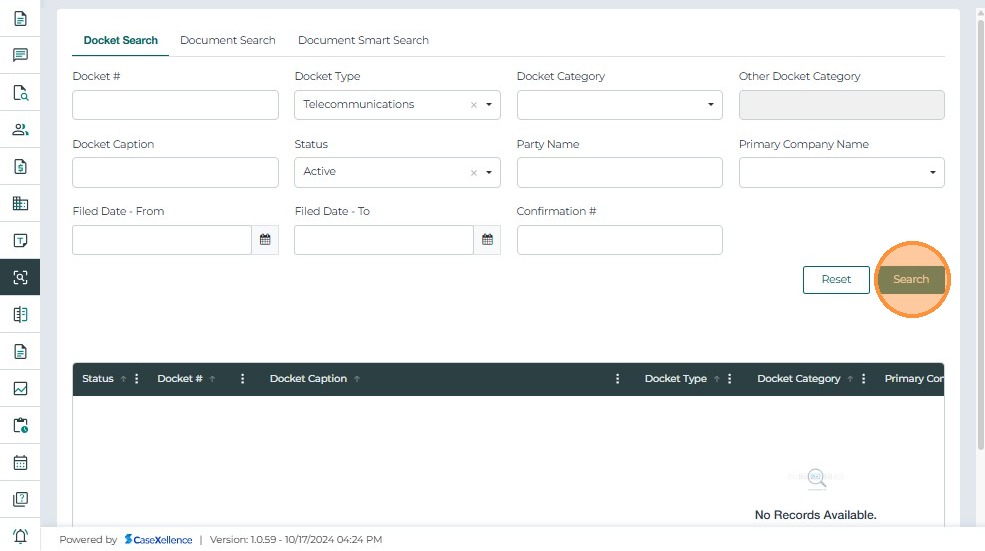985x551 pixels.
Task: Click the Party Name input field
Action: 619,172
